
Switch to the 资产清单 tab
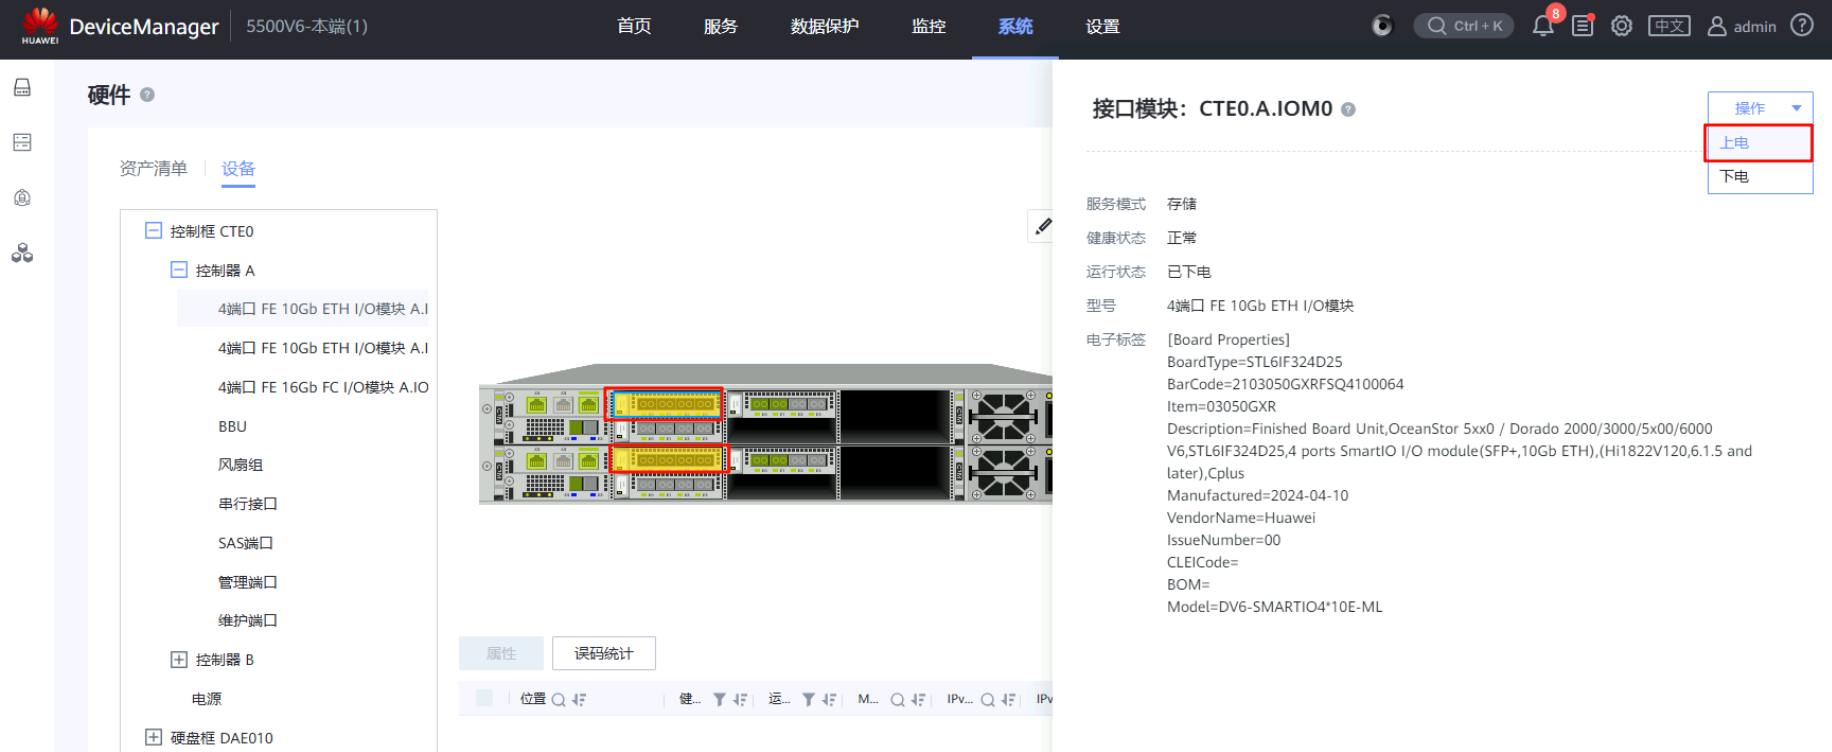153,168
